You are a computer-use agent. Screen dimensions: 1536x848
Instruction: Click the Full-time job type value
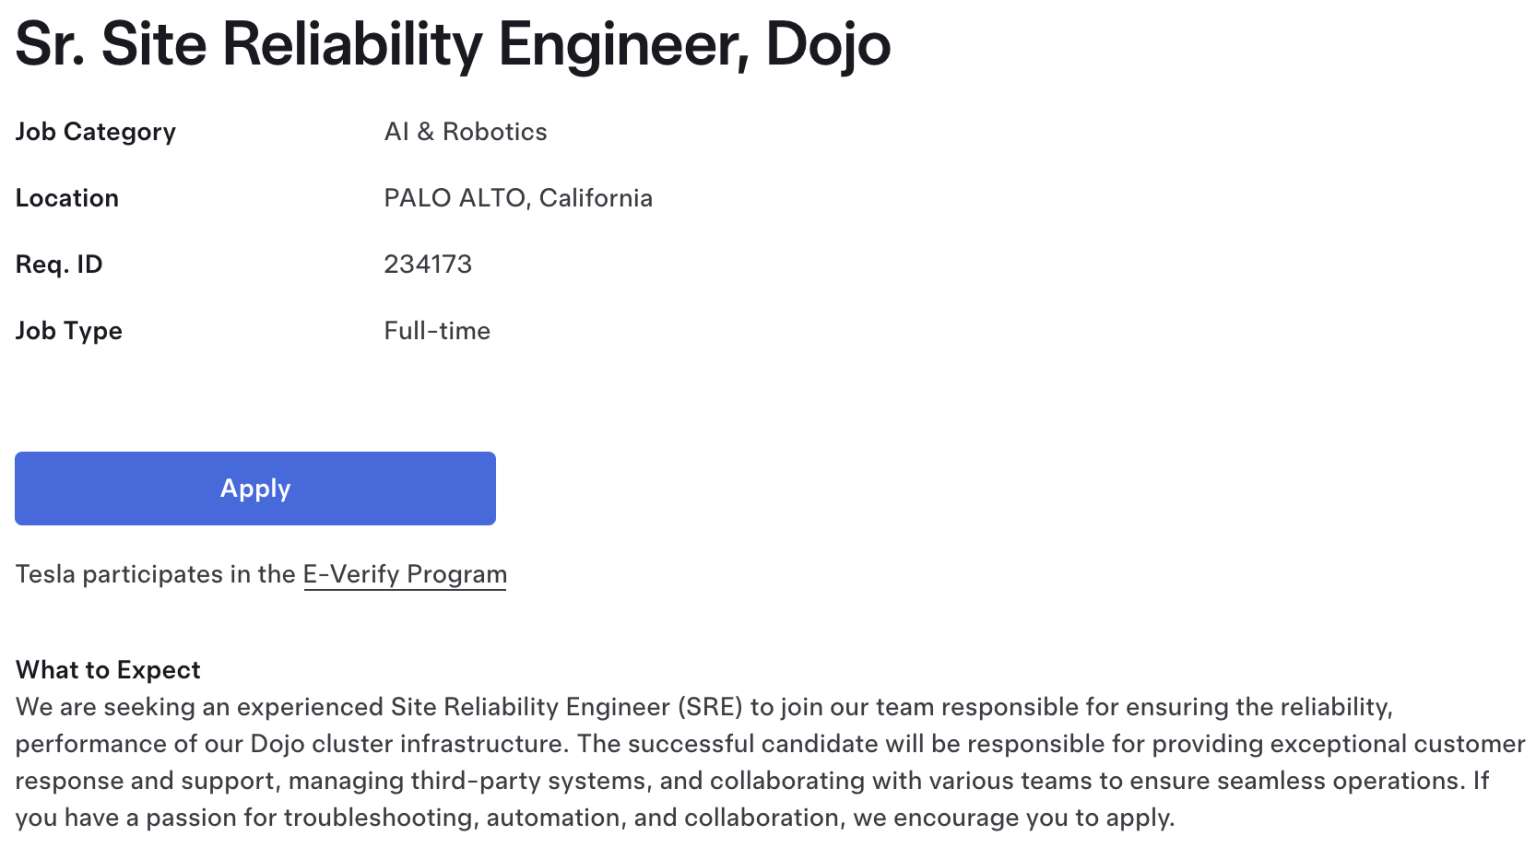coord(437,331)
